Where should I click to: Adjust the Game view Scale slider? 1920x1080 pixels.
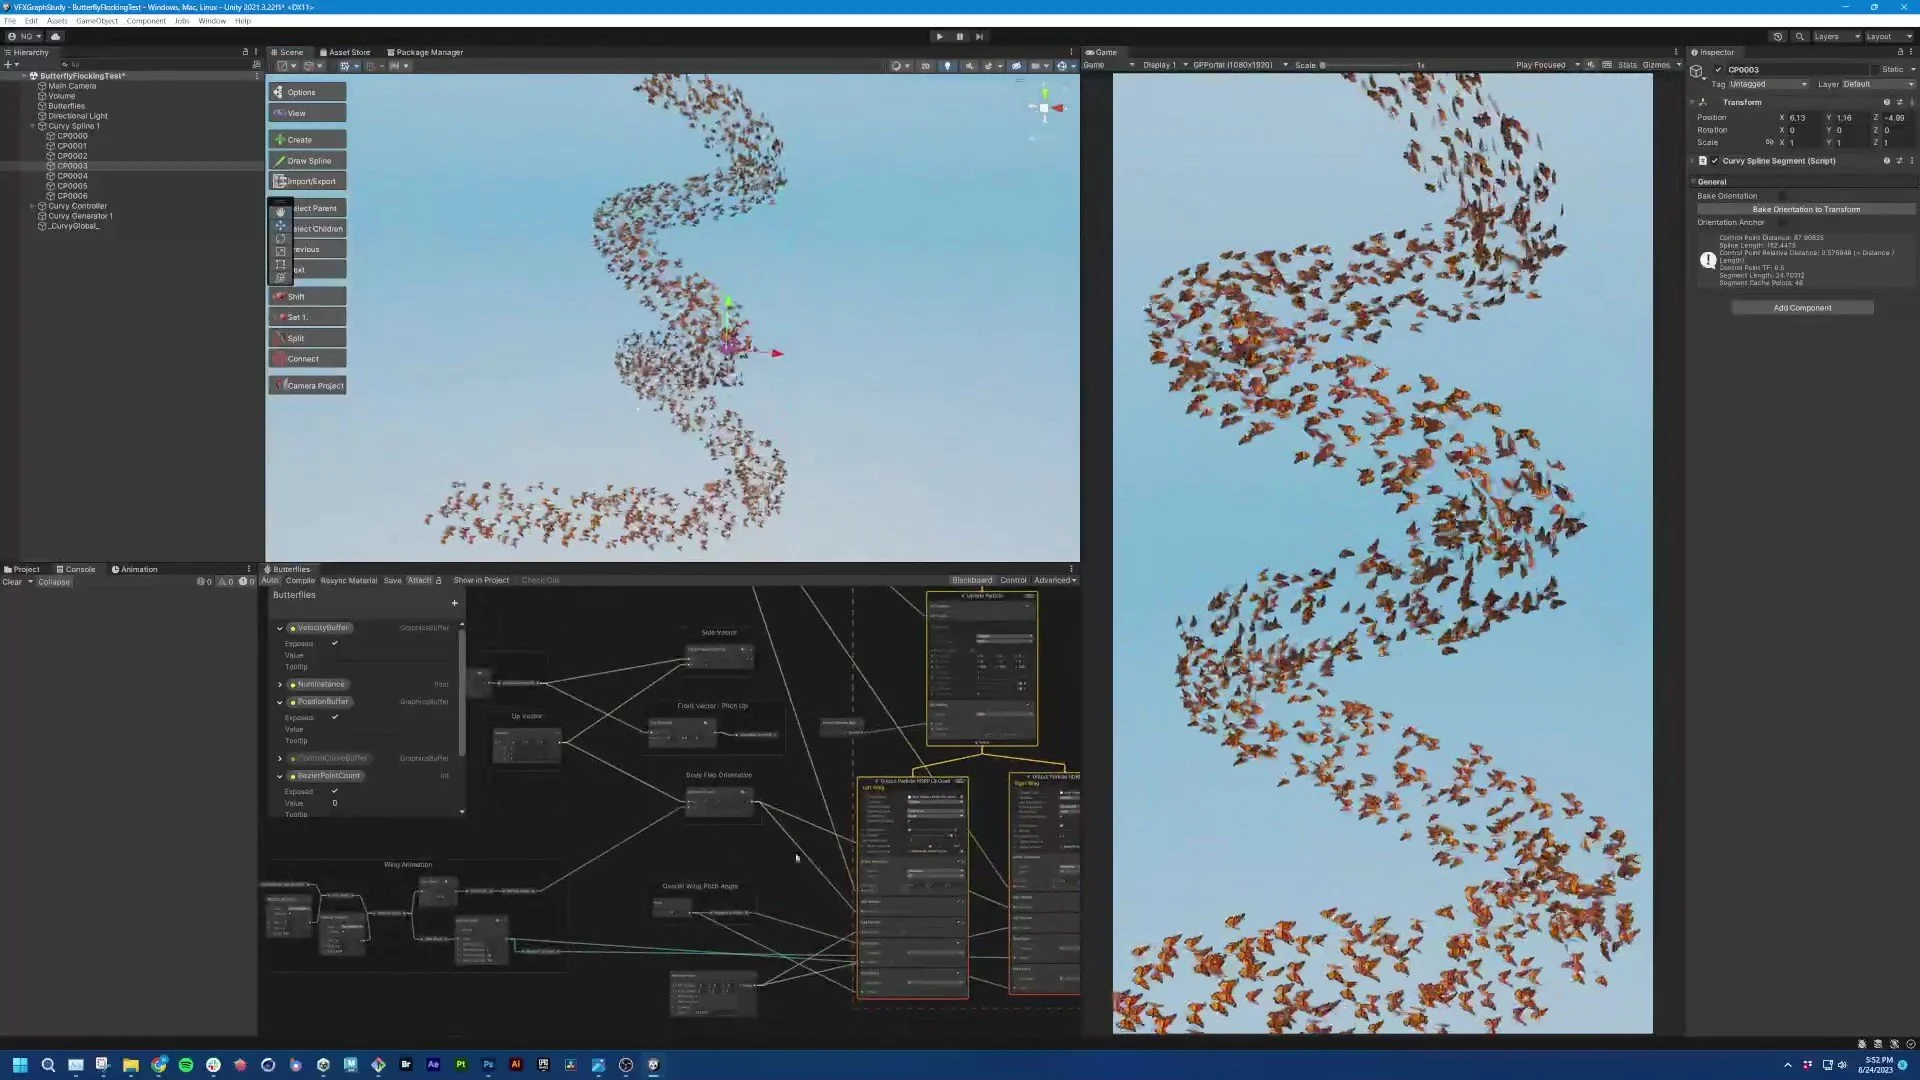click(x=1323, y=65)
